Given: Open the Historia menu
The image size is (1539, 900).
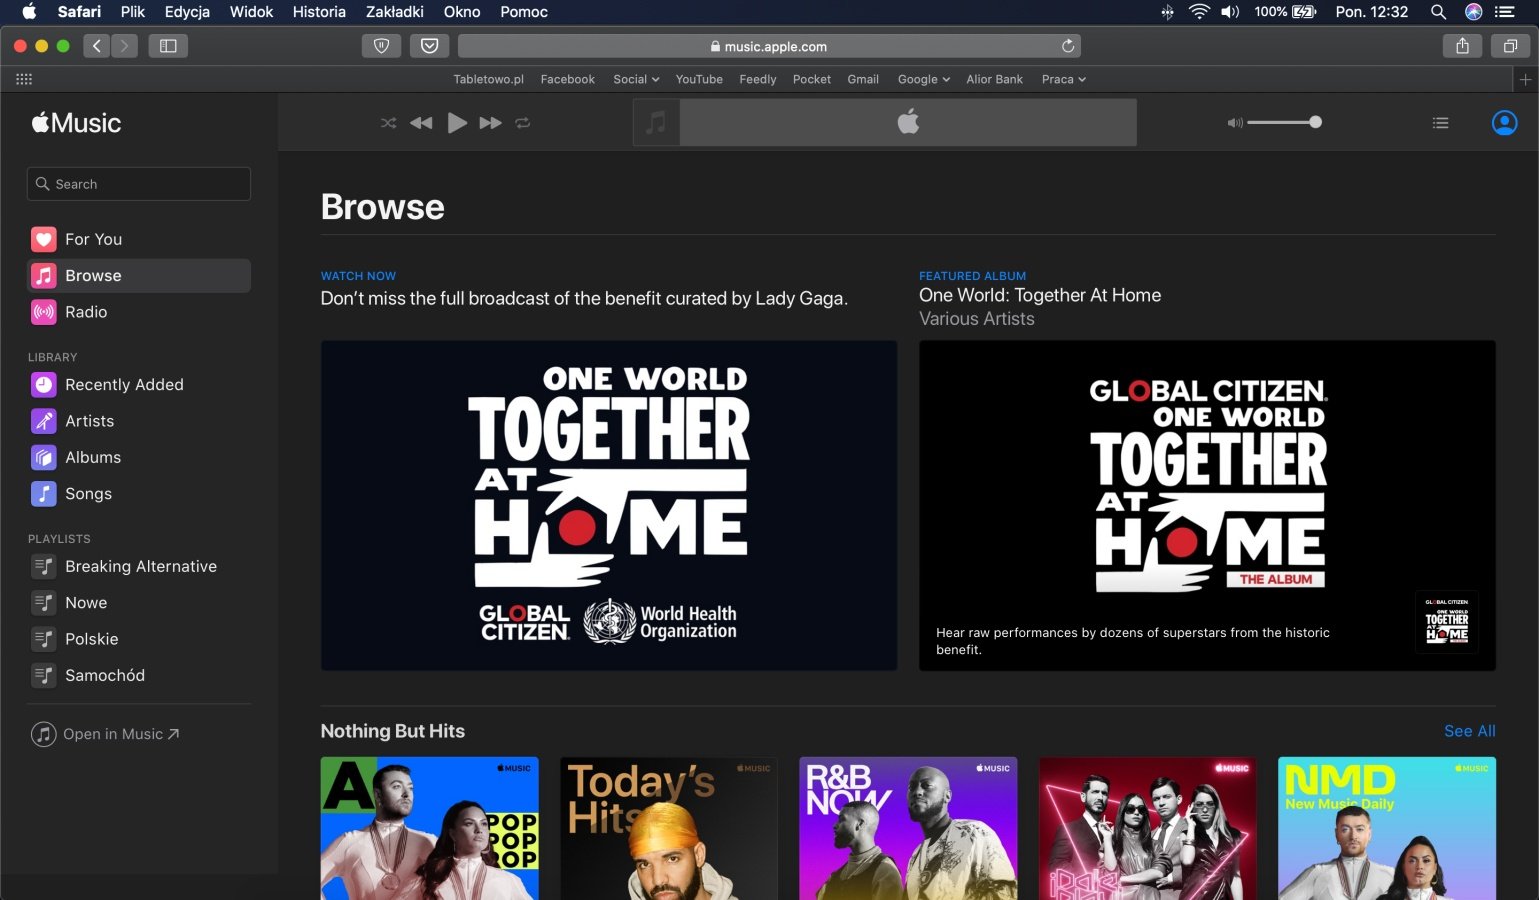Looking at the screenshot, I should click(x=319, y=12).
